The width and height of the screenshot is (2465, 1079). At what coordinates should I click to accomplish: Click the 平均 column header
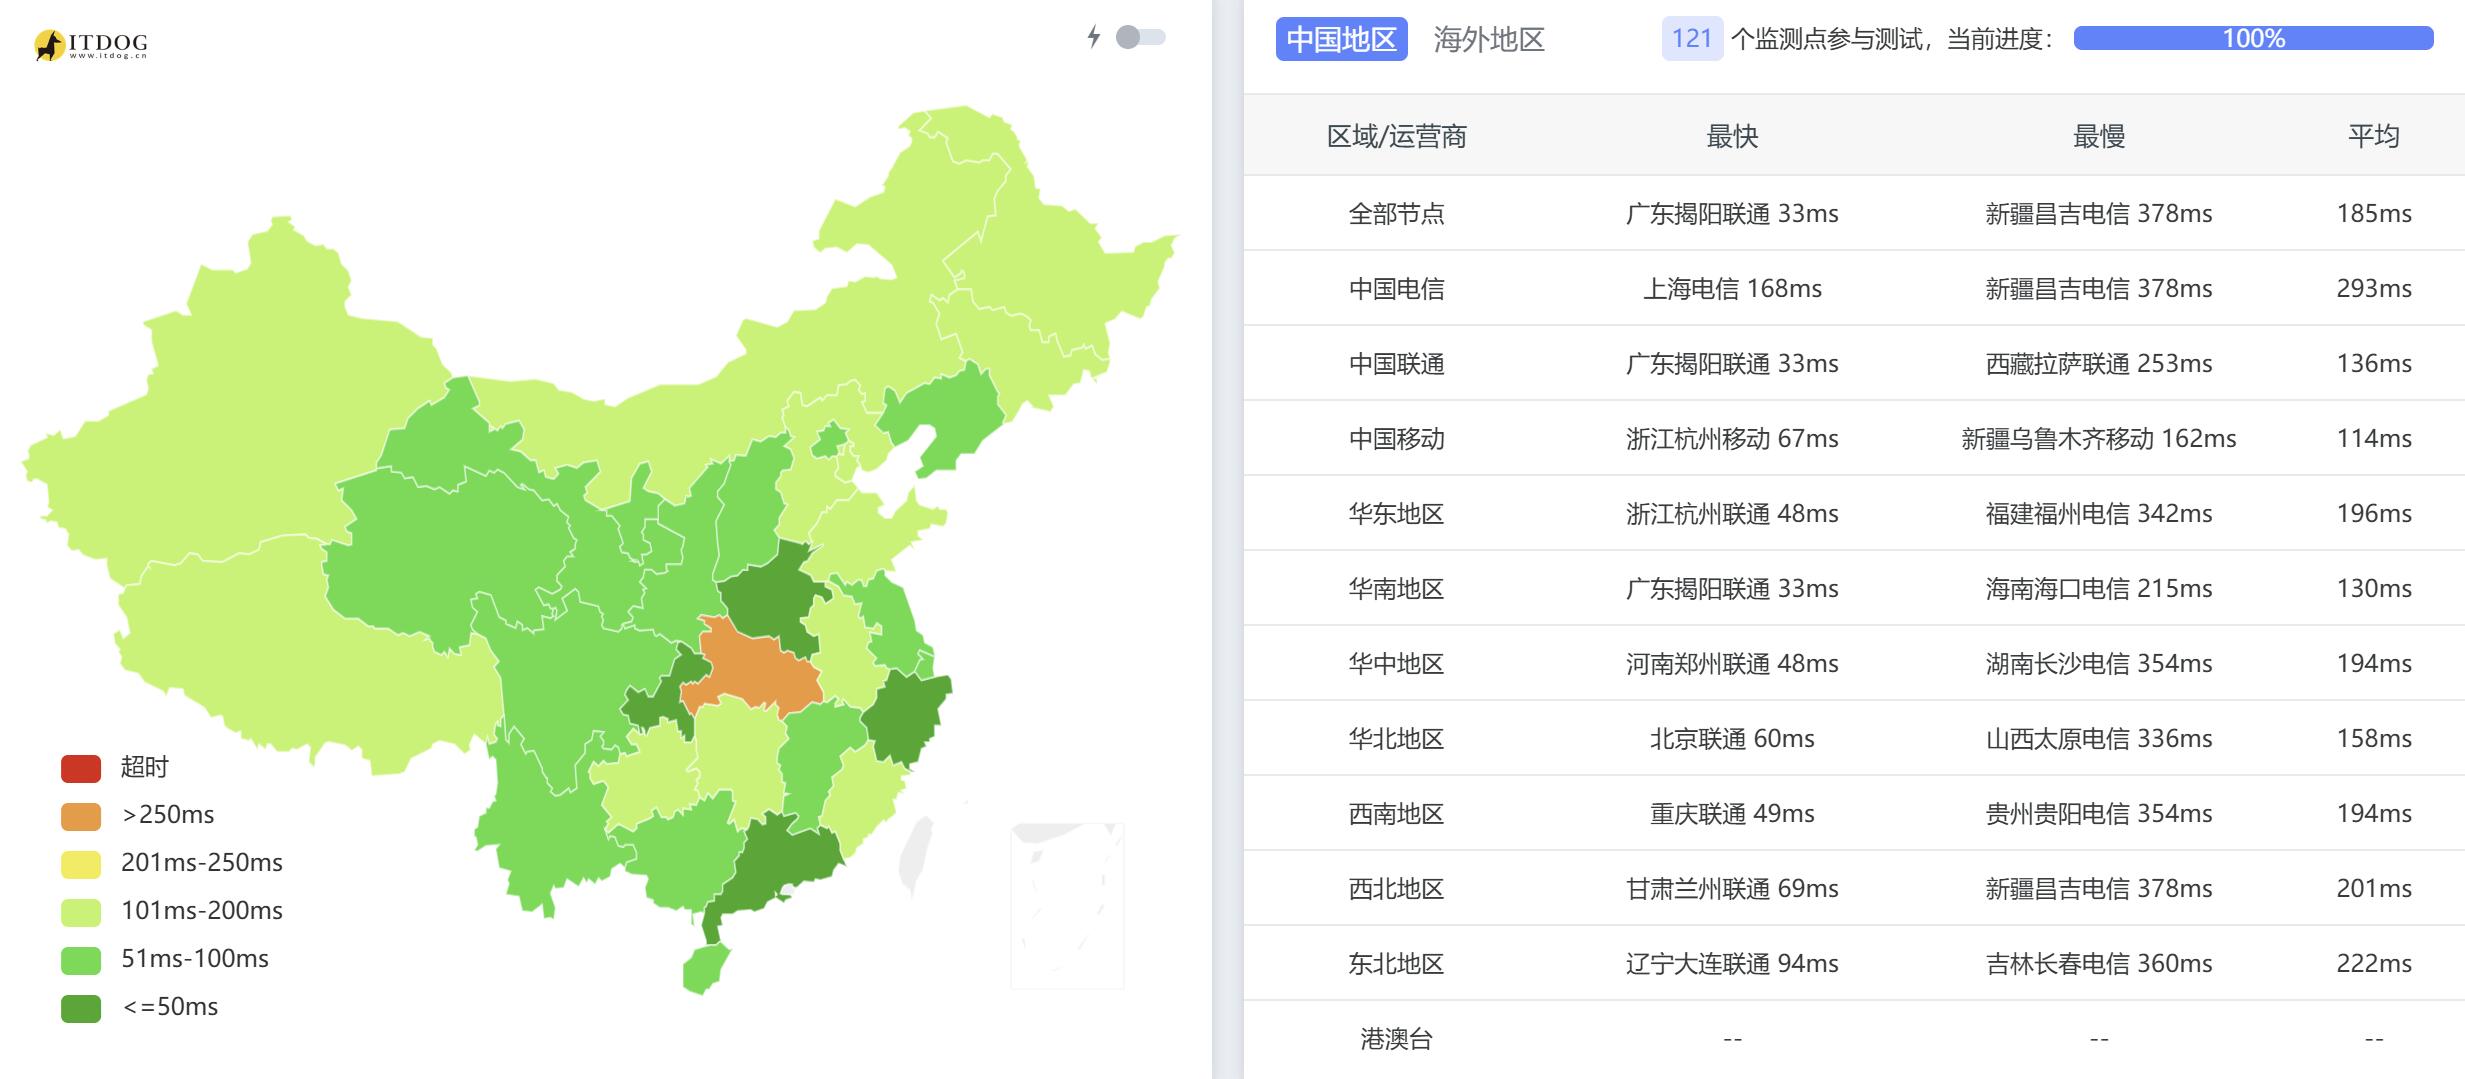point(2374,136)
